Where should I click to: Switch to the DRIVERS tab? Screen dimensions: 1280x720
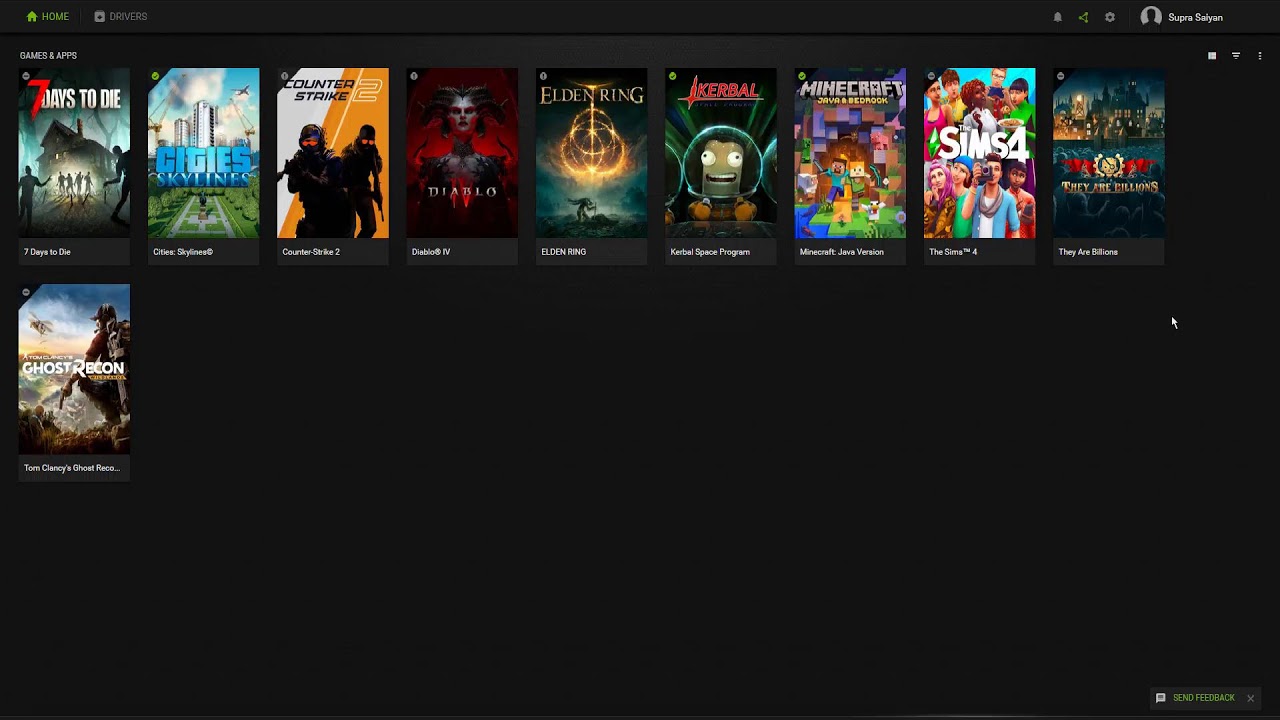(x=120, y=17)
